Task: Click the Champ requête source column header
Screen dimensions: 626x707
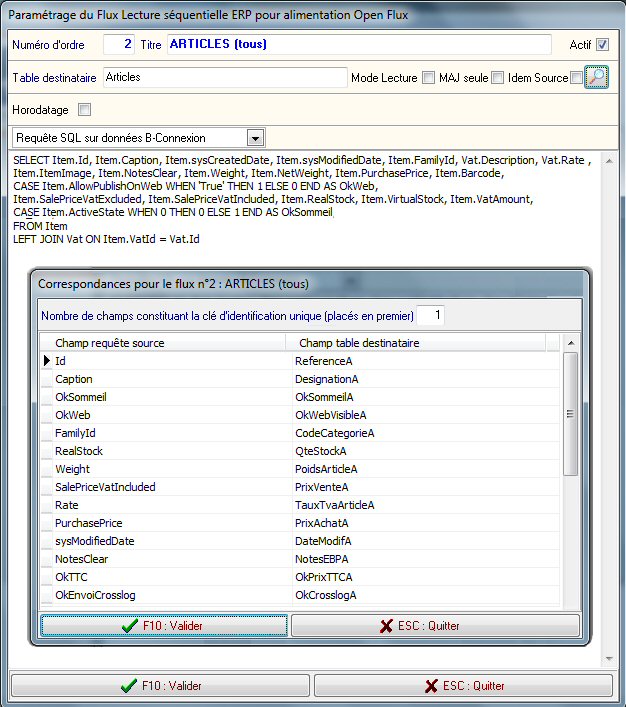Action: click(163, 343)
